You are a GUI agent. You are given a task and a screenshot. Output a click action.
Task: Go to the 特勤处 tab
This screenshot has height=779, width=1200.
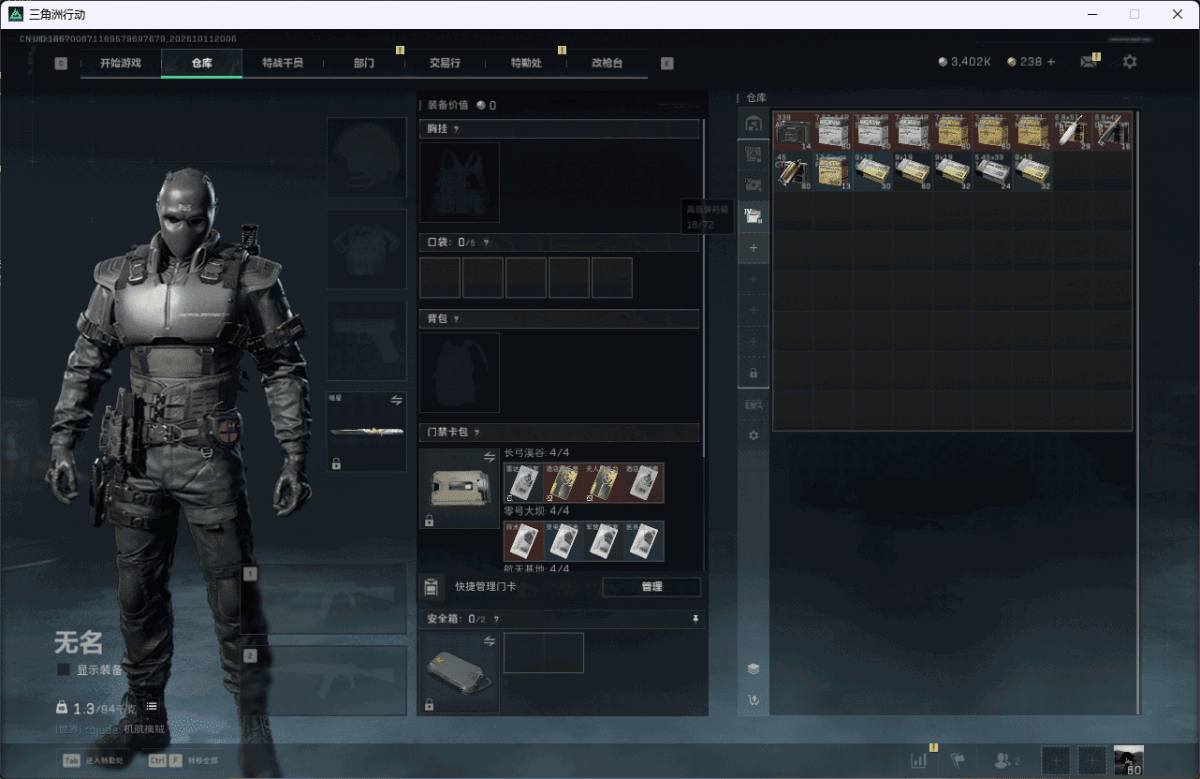(x=526, y=63)
